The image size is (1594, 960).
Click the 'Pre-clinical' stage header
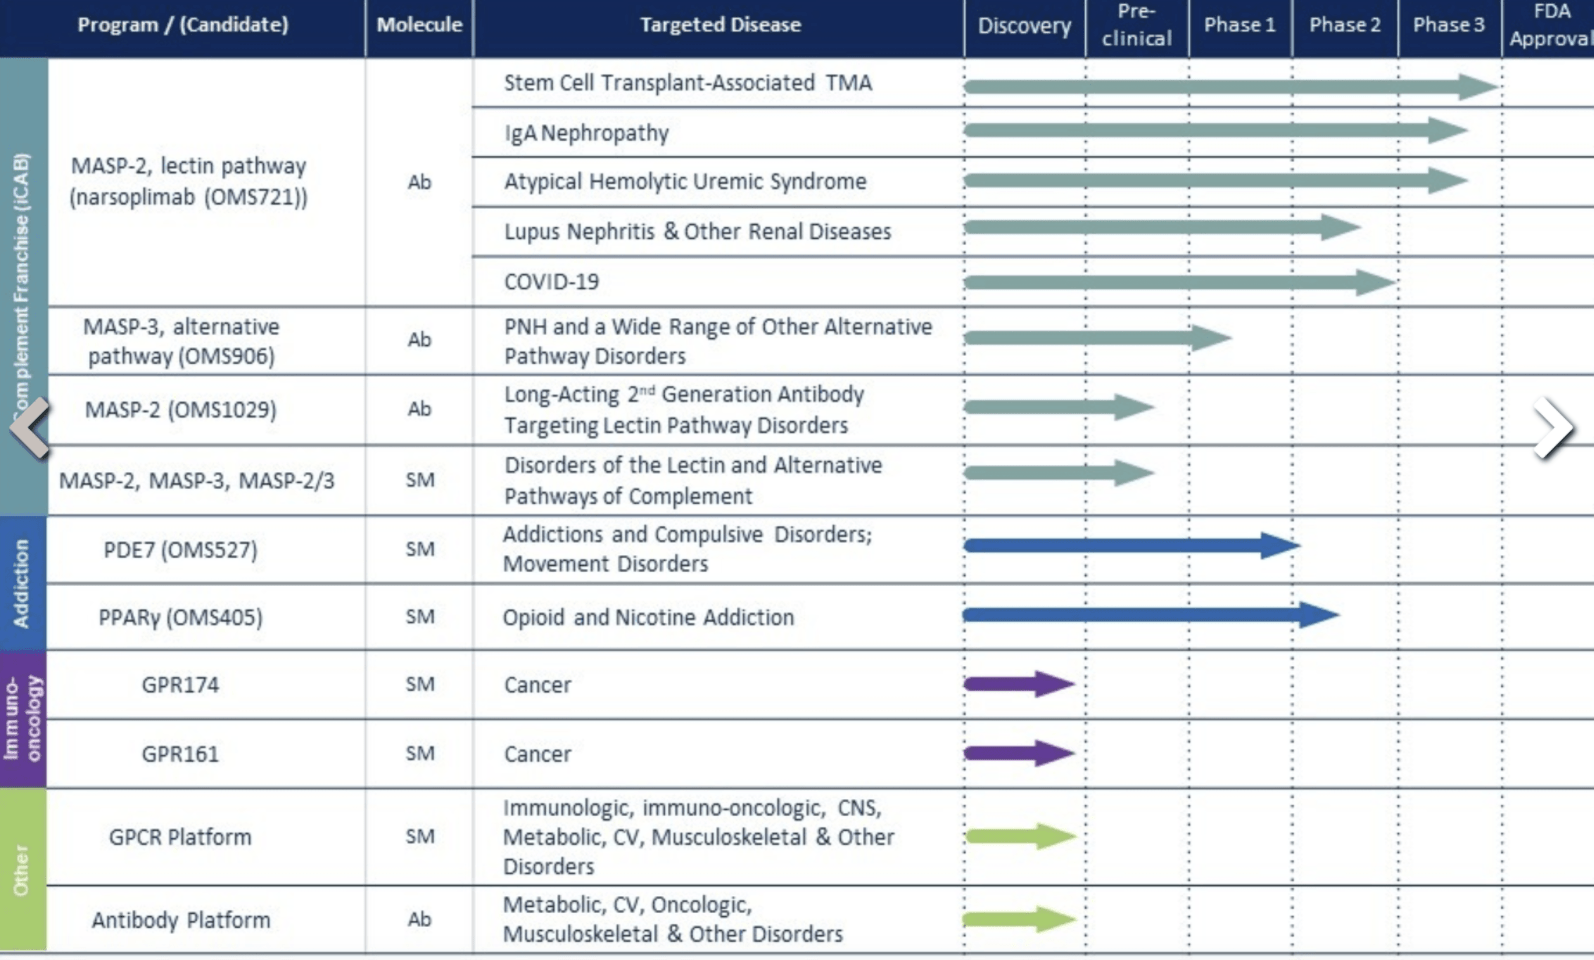coord(1137,25)
